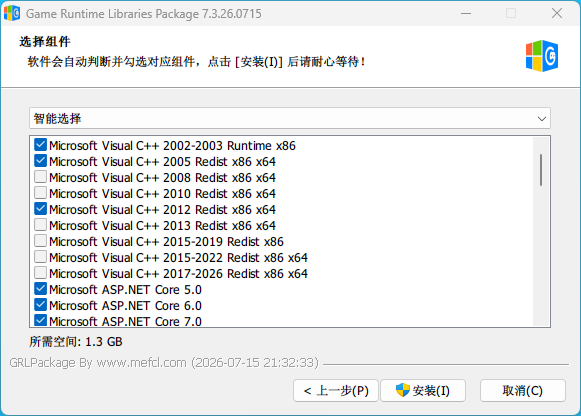581x416 pixels.
Task: Uncheck Visual C++ 2005 Redist x86 x64
Action: point(40,161)
